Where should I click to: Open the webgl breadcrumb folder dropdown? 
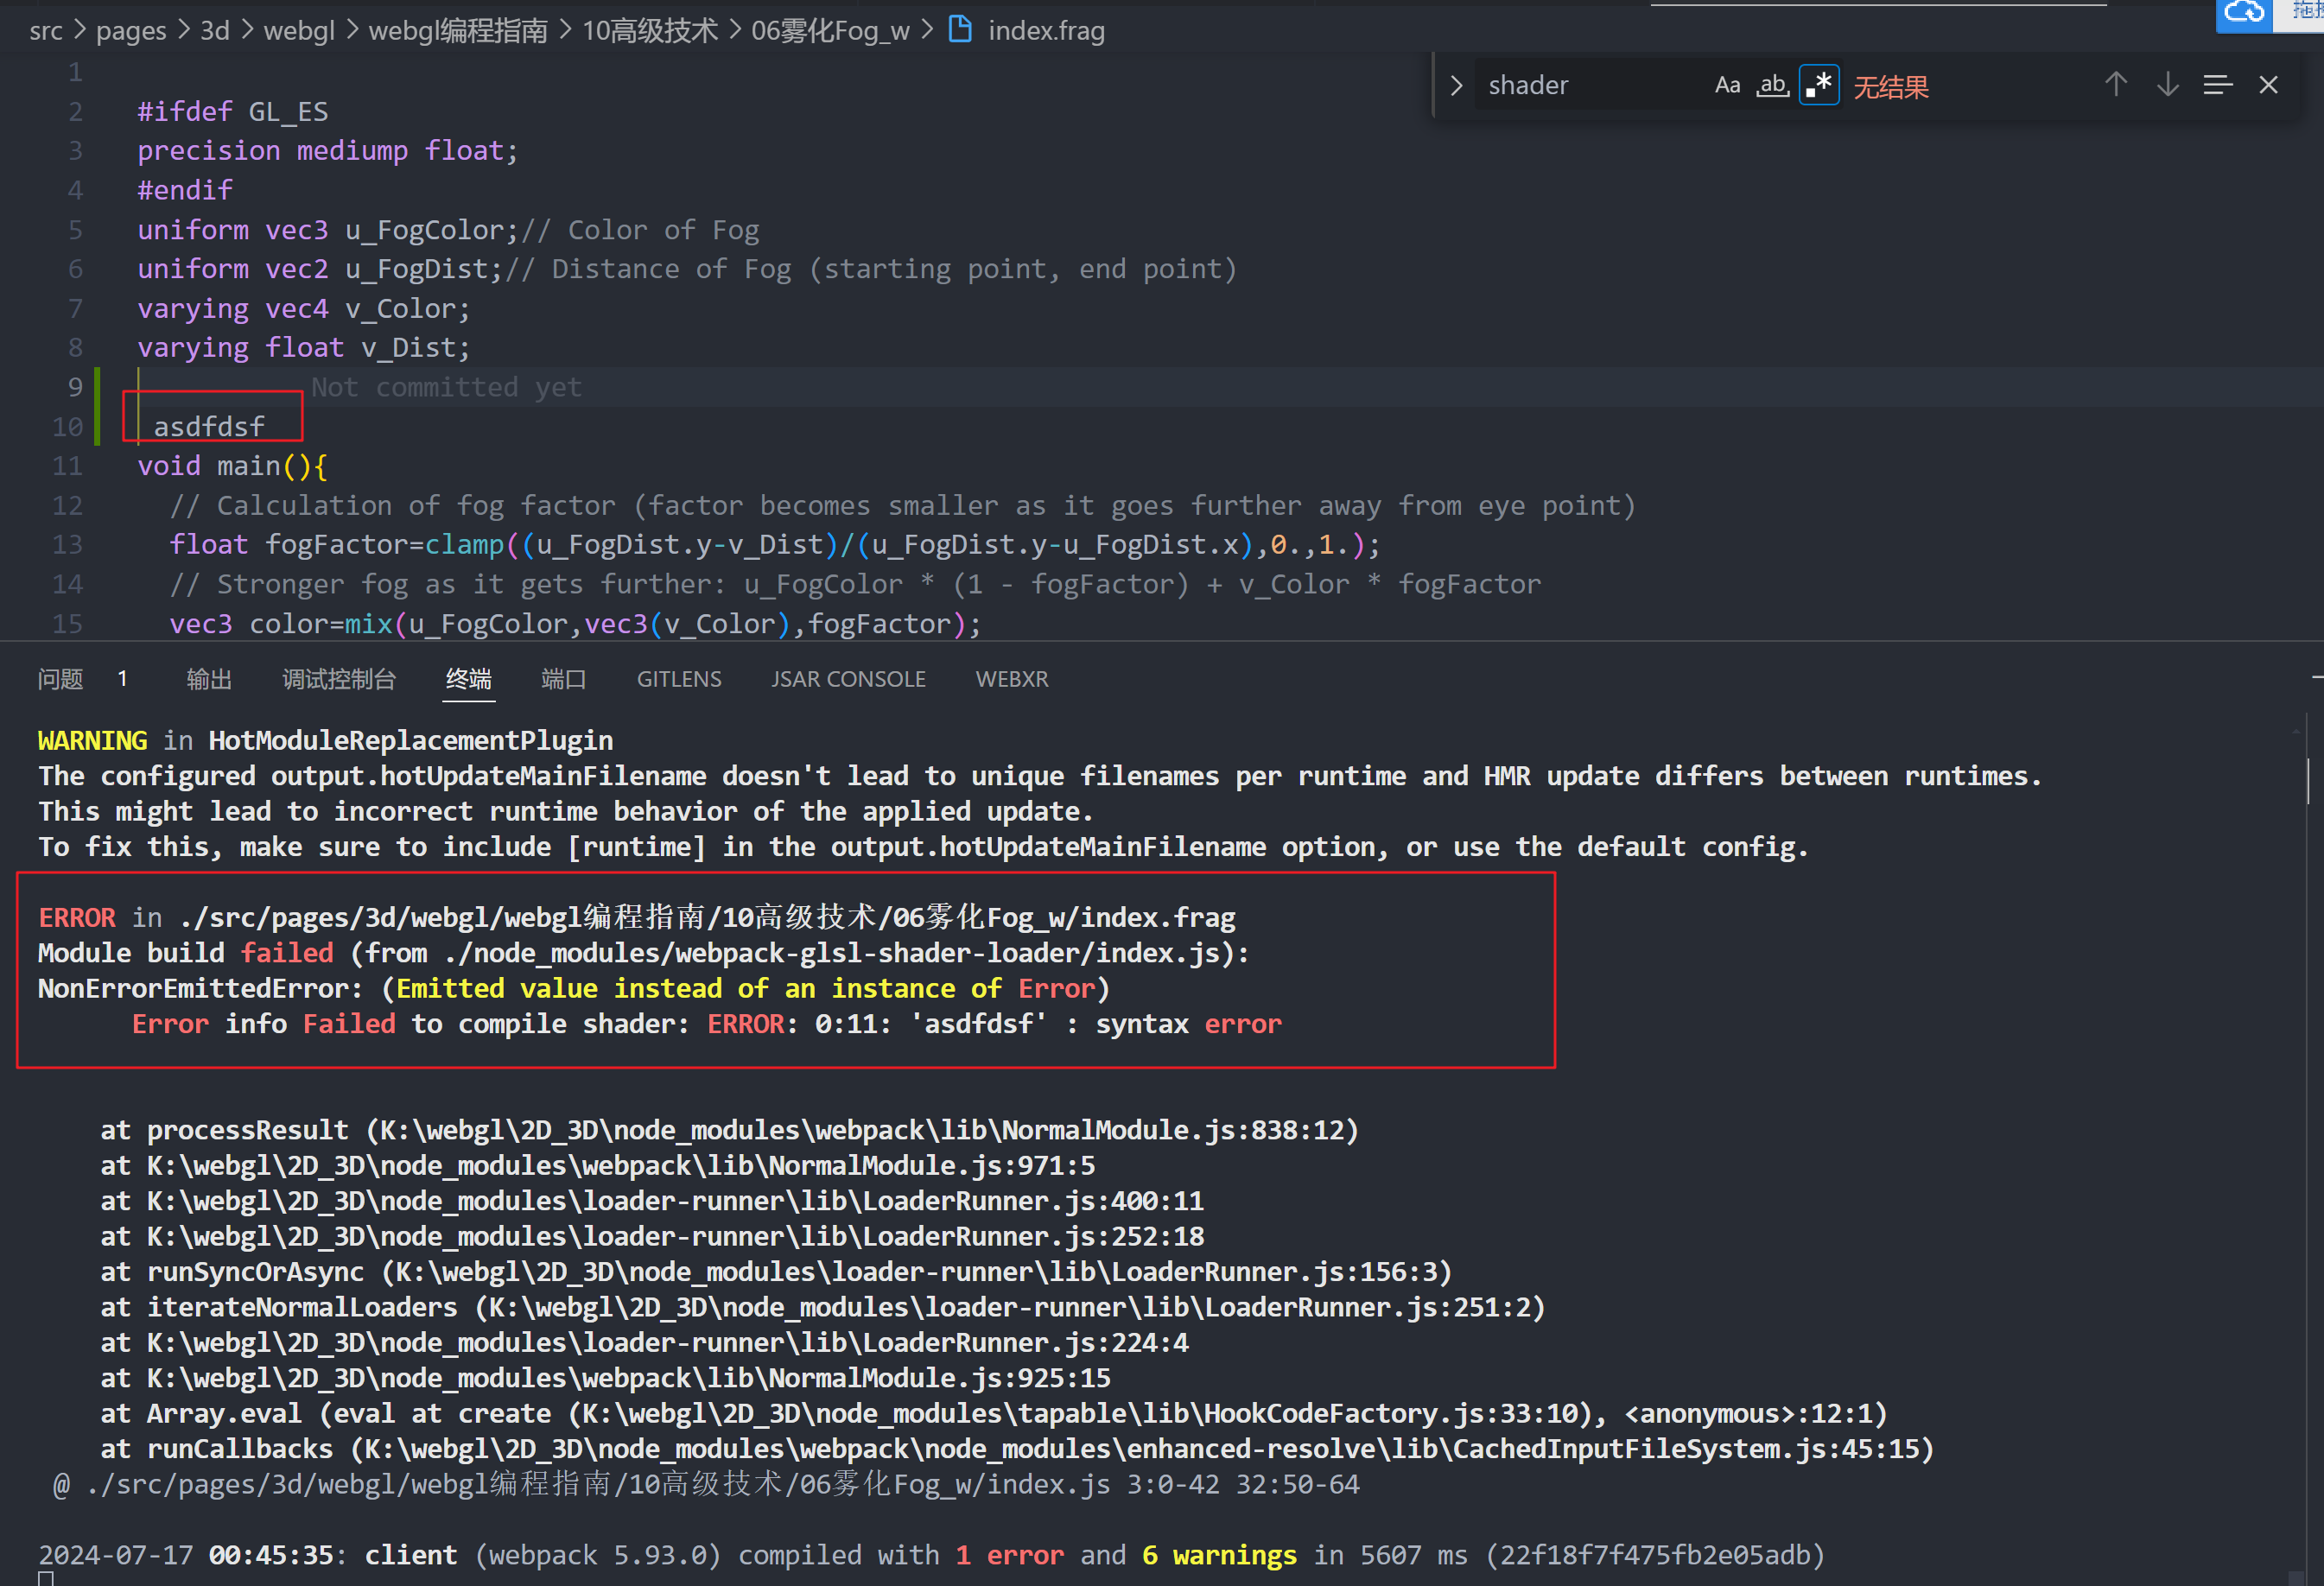point(298,31)
